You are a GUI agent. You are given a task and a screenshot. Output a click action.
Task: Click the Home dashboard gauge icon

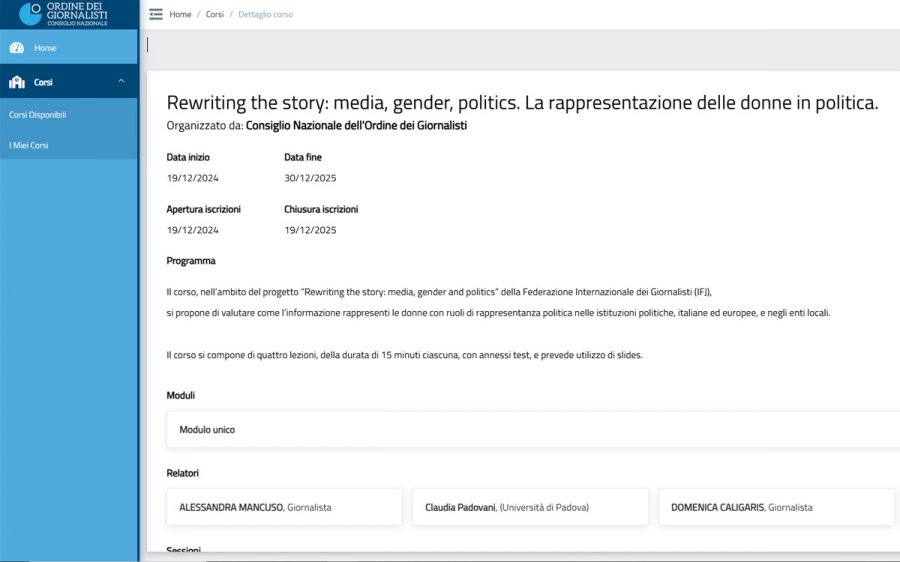pos(17,48)
